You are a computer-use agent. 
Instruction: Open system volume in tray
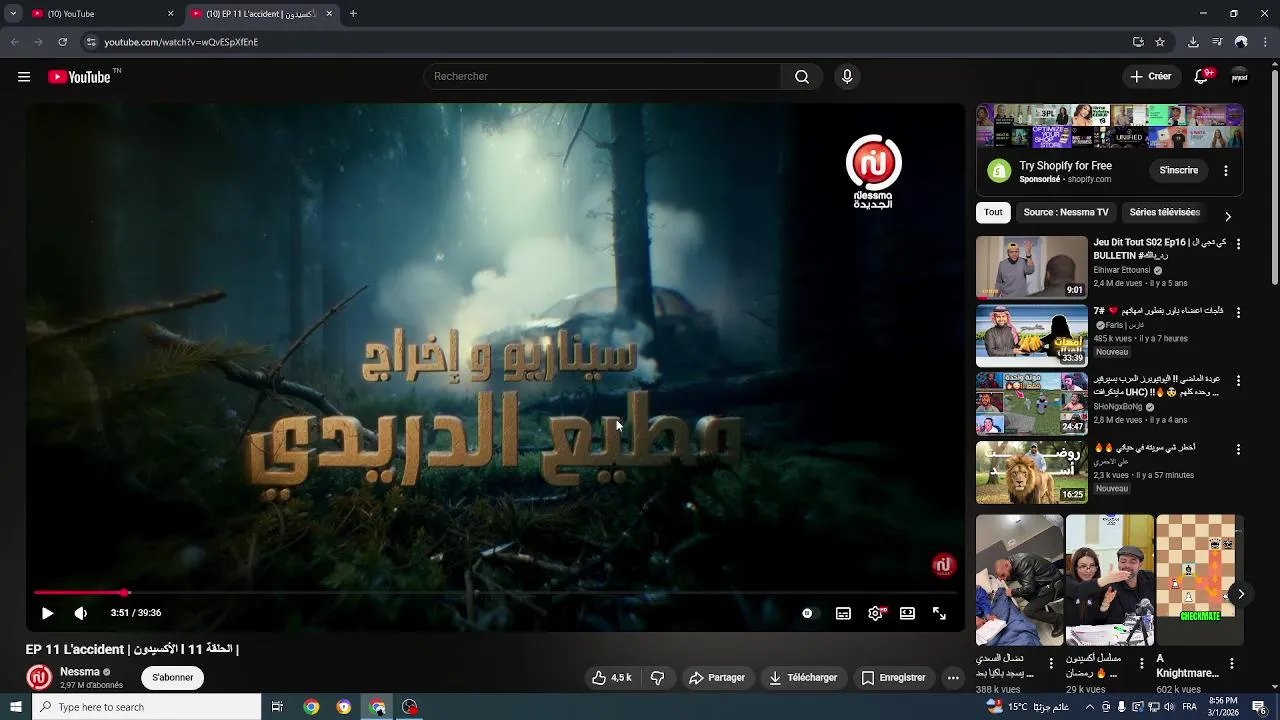click(1169, 707)
